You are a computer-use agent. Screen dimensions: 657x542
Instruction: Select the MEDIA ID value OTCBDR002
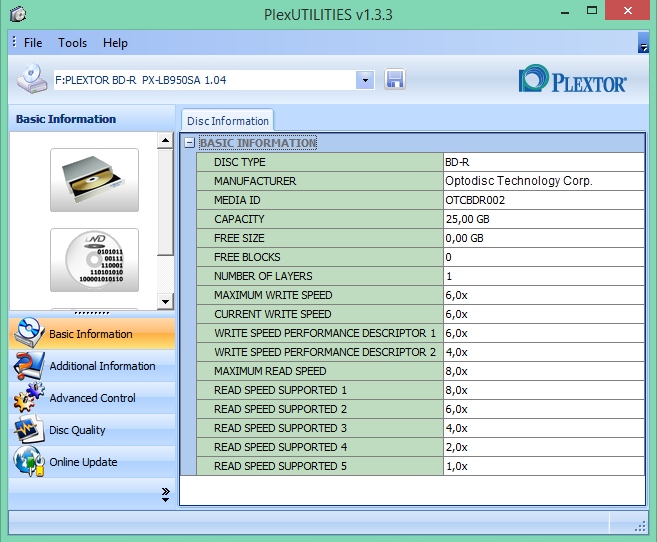(475, 200)
